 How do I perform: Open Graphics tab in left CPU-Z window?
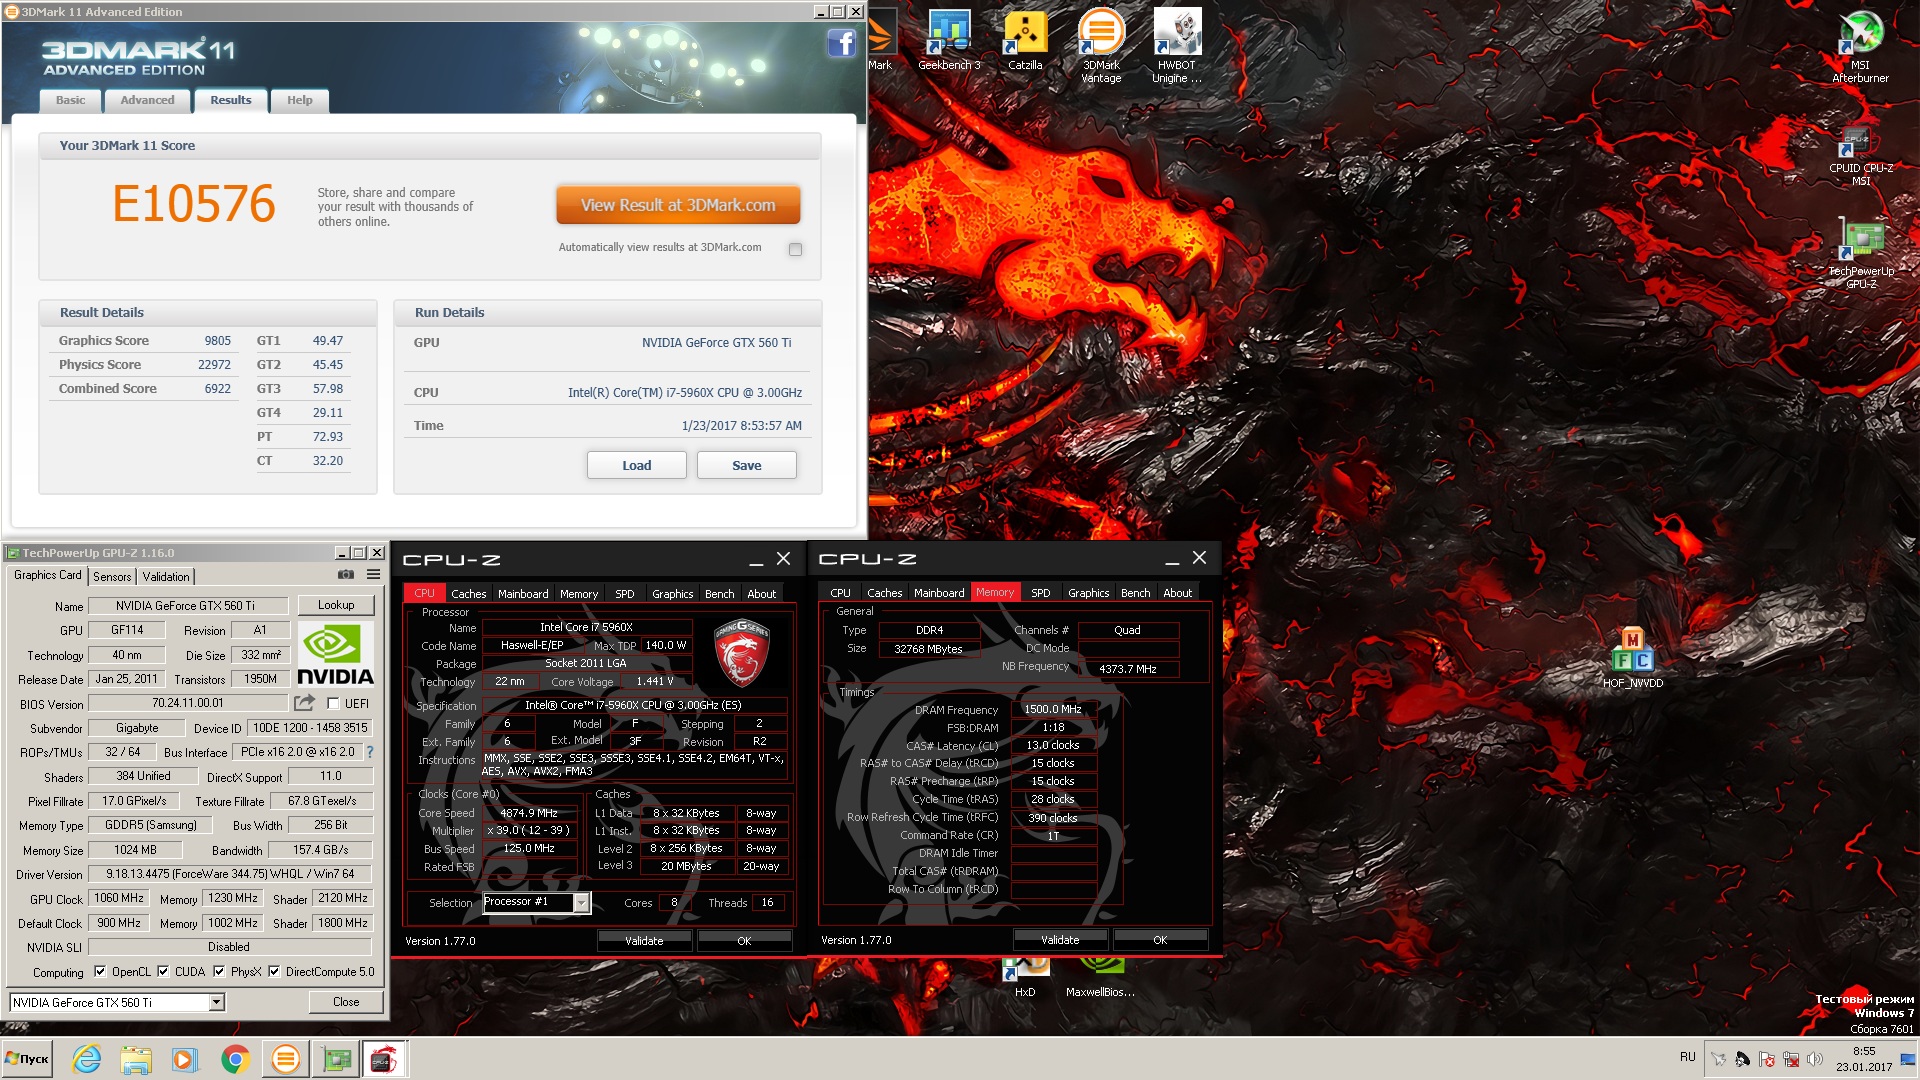[x=672, y=593]
